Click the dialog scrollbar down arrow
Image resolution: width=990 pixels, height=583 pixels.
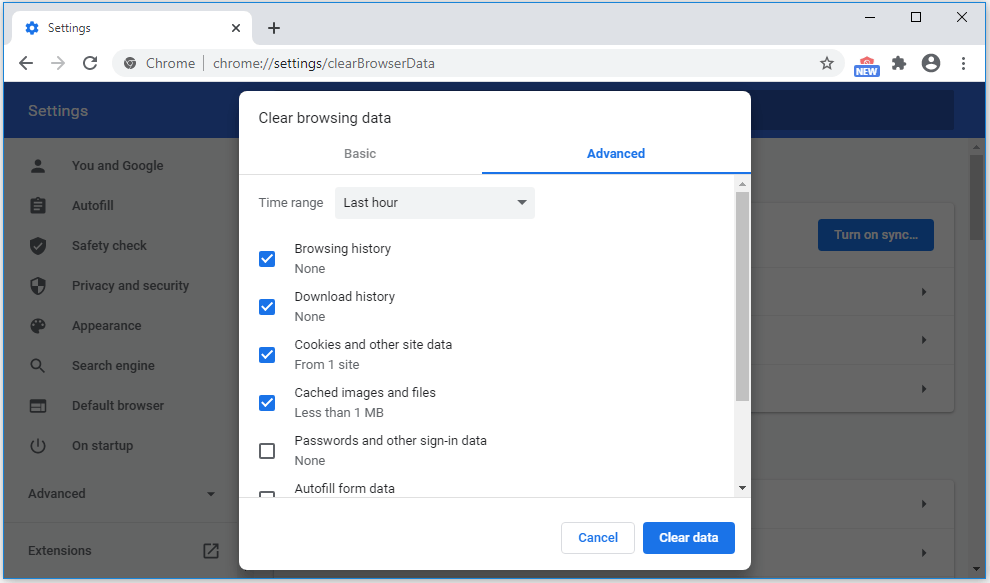(x=742, y=488)
